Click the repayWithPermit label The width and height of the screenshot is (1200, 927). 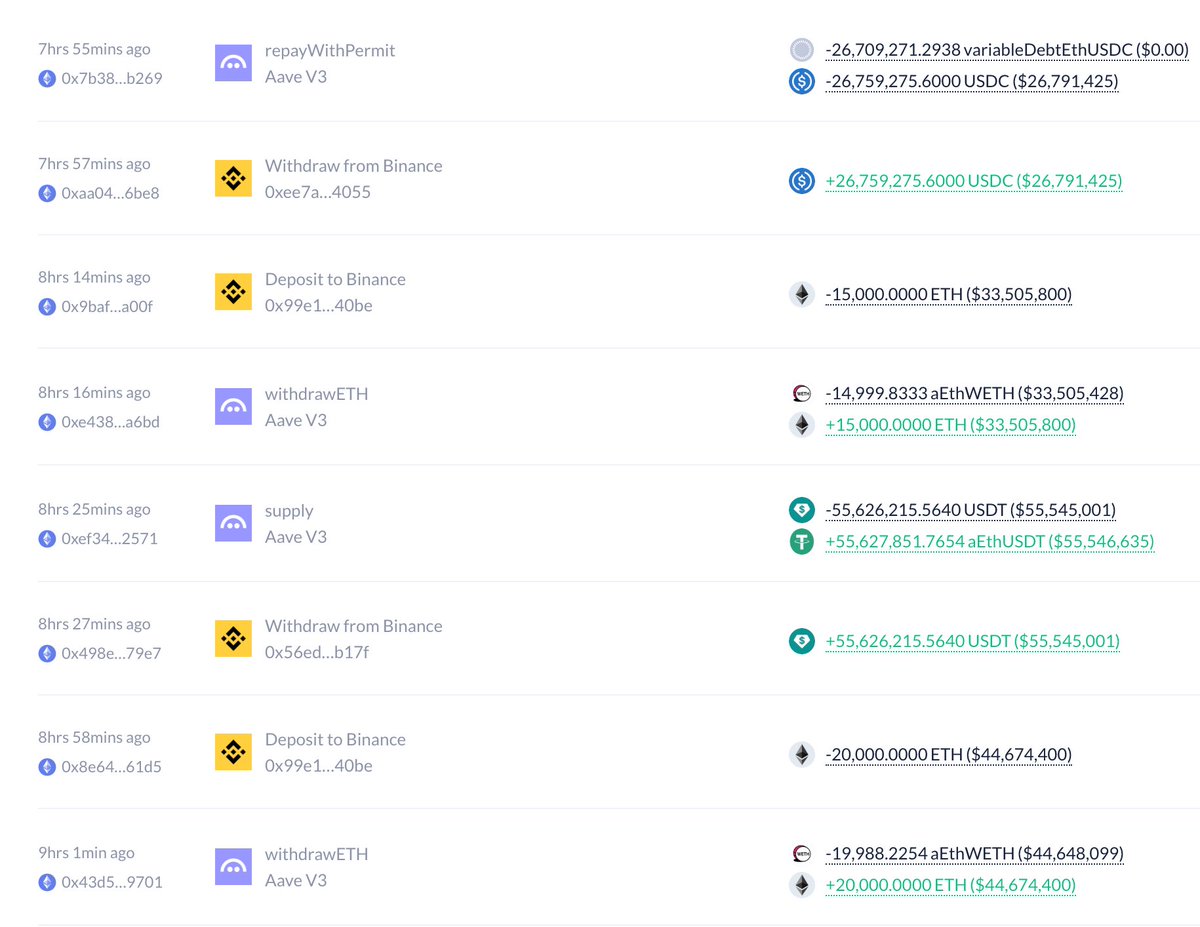coord(331,50)
